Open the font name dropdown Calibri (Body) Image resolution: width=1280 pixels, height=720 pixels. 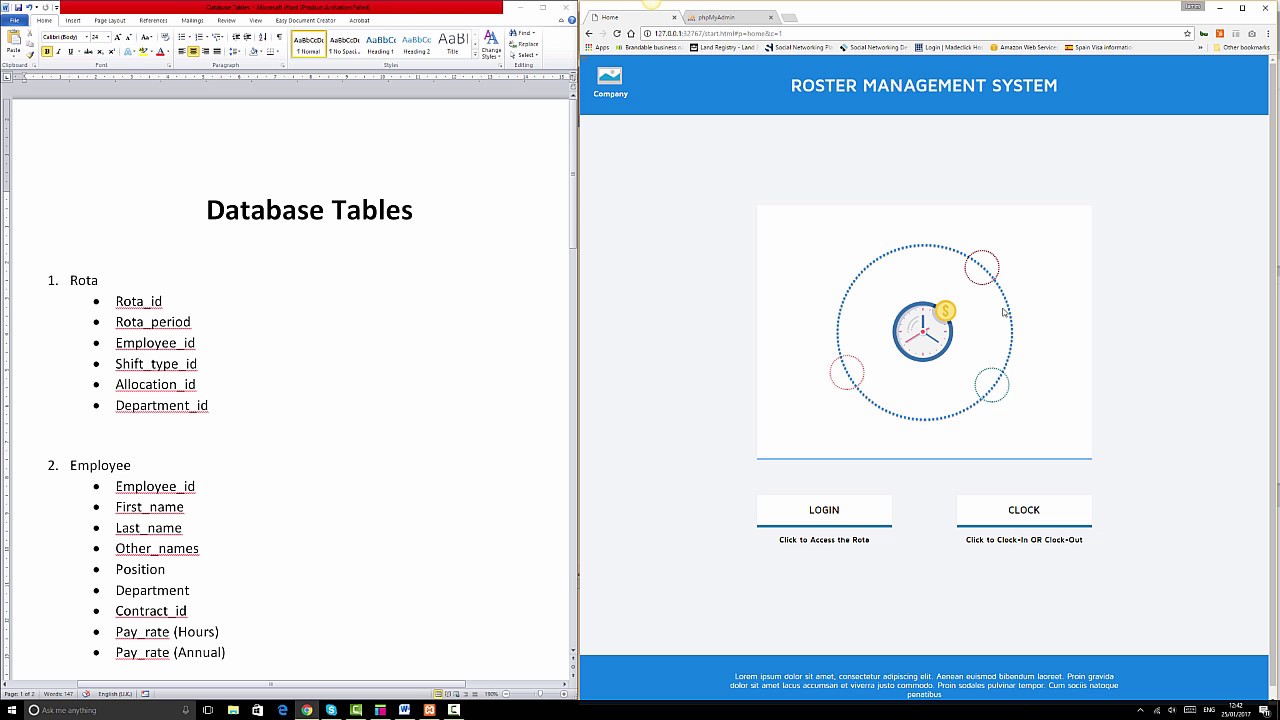tap(87, 37)
